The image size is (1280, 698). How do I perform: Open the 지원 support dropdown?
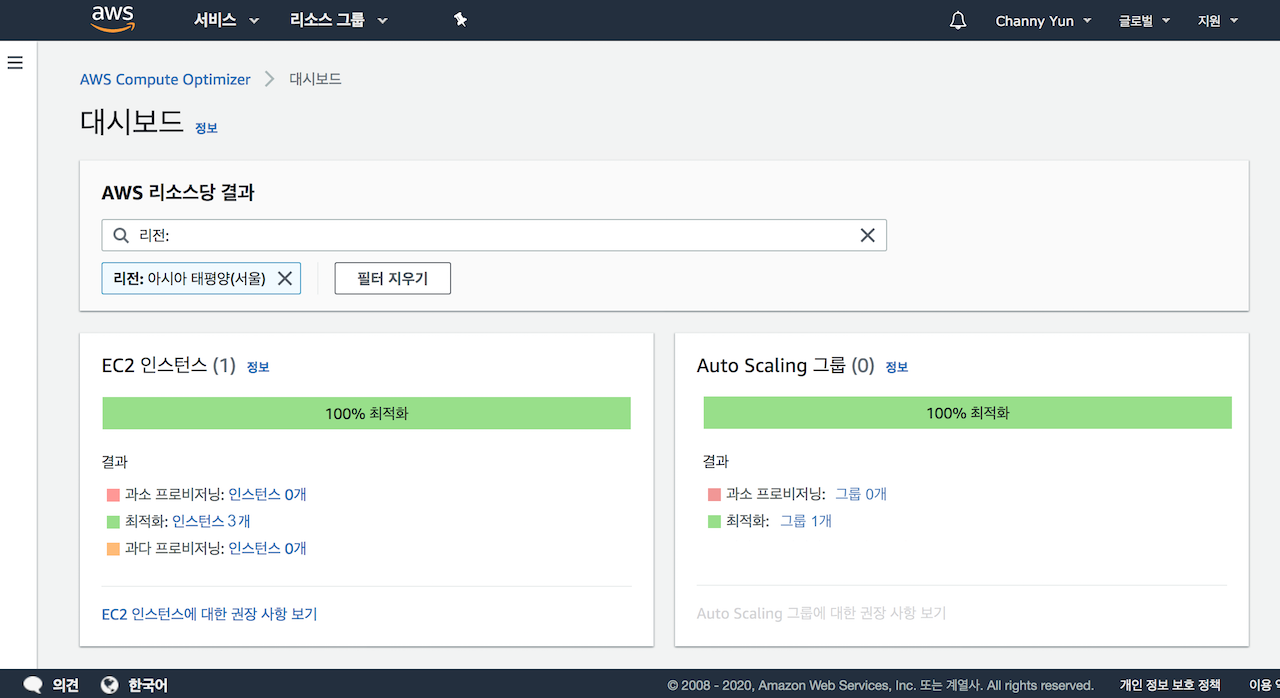click(1218, 21)
